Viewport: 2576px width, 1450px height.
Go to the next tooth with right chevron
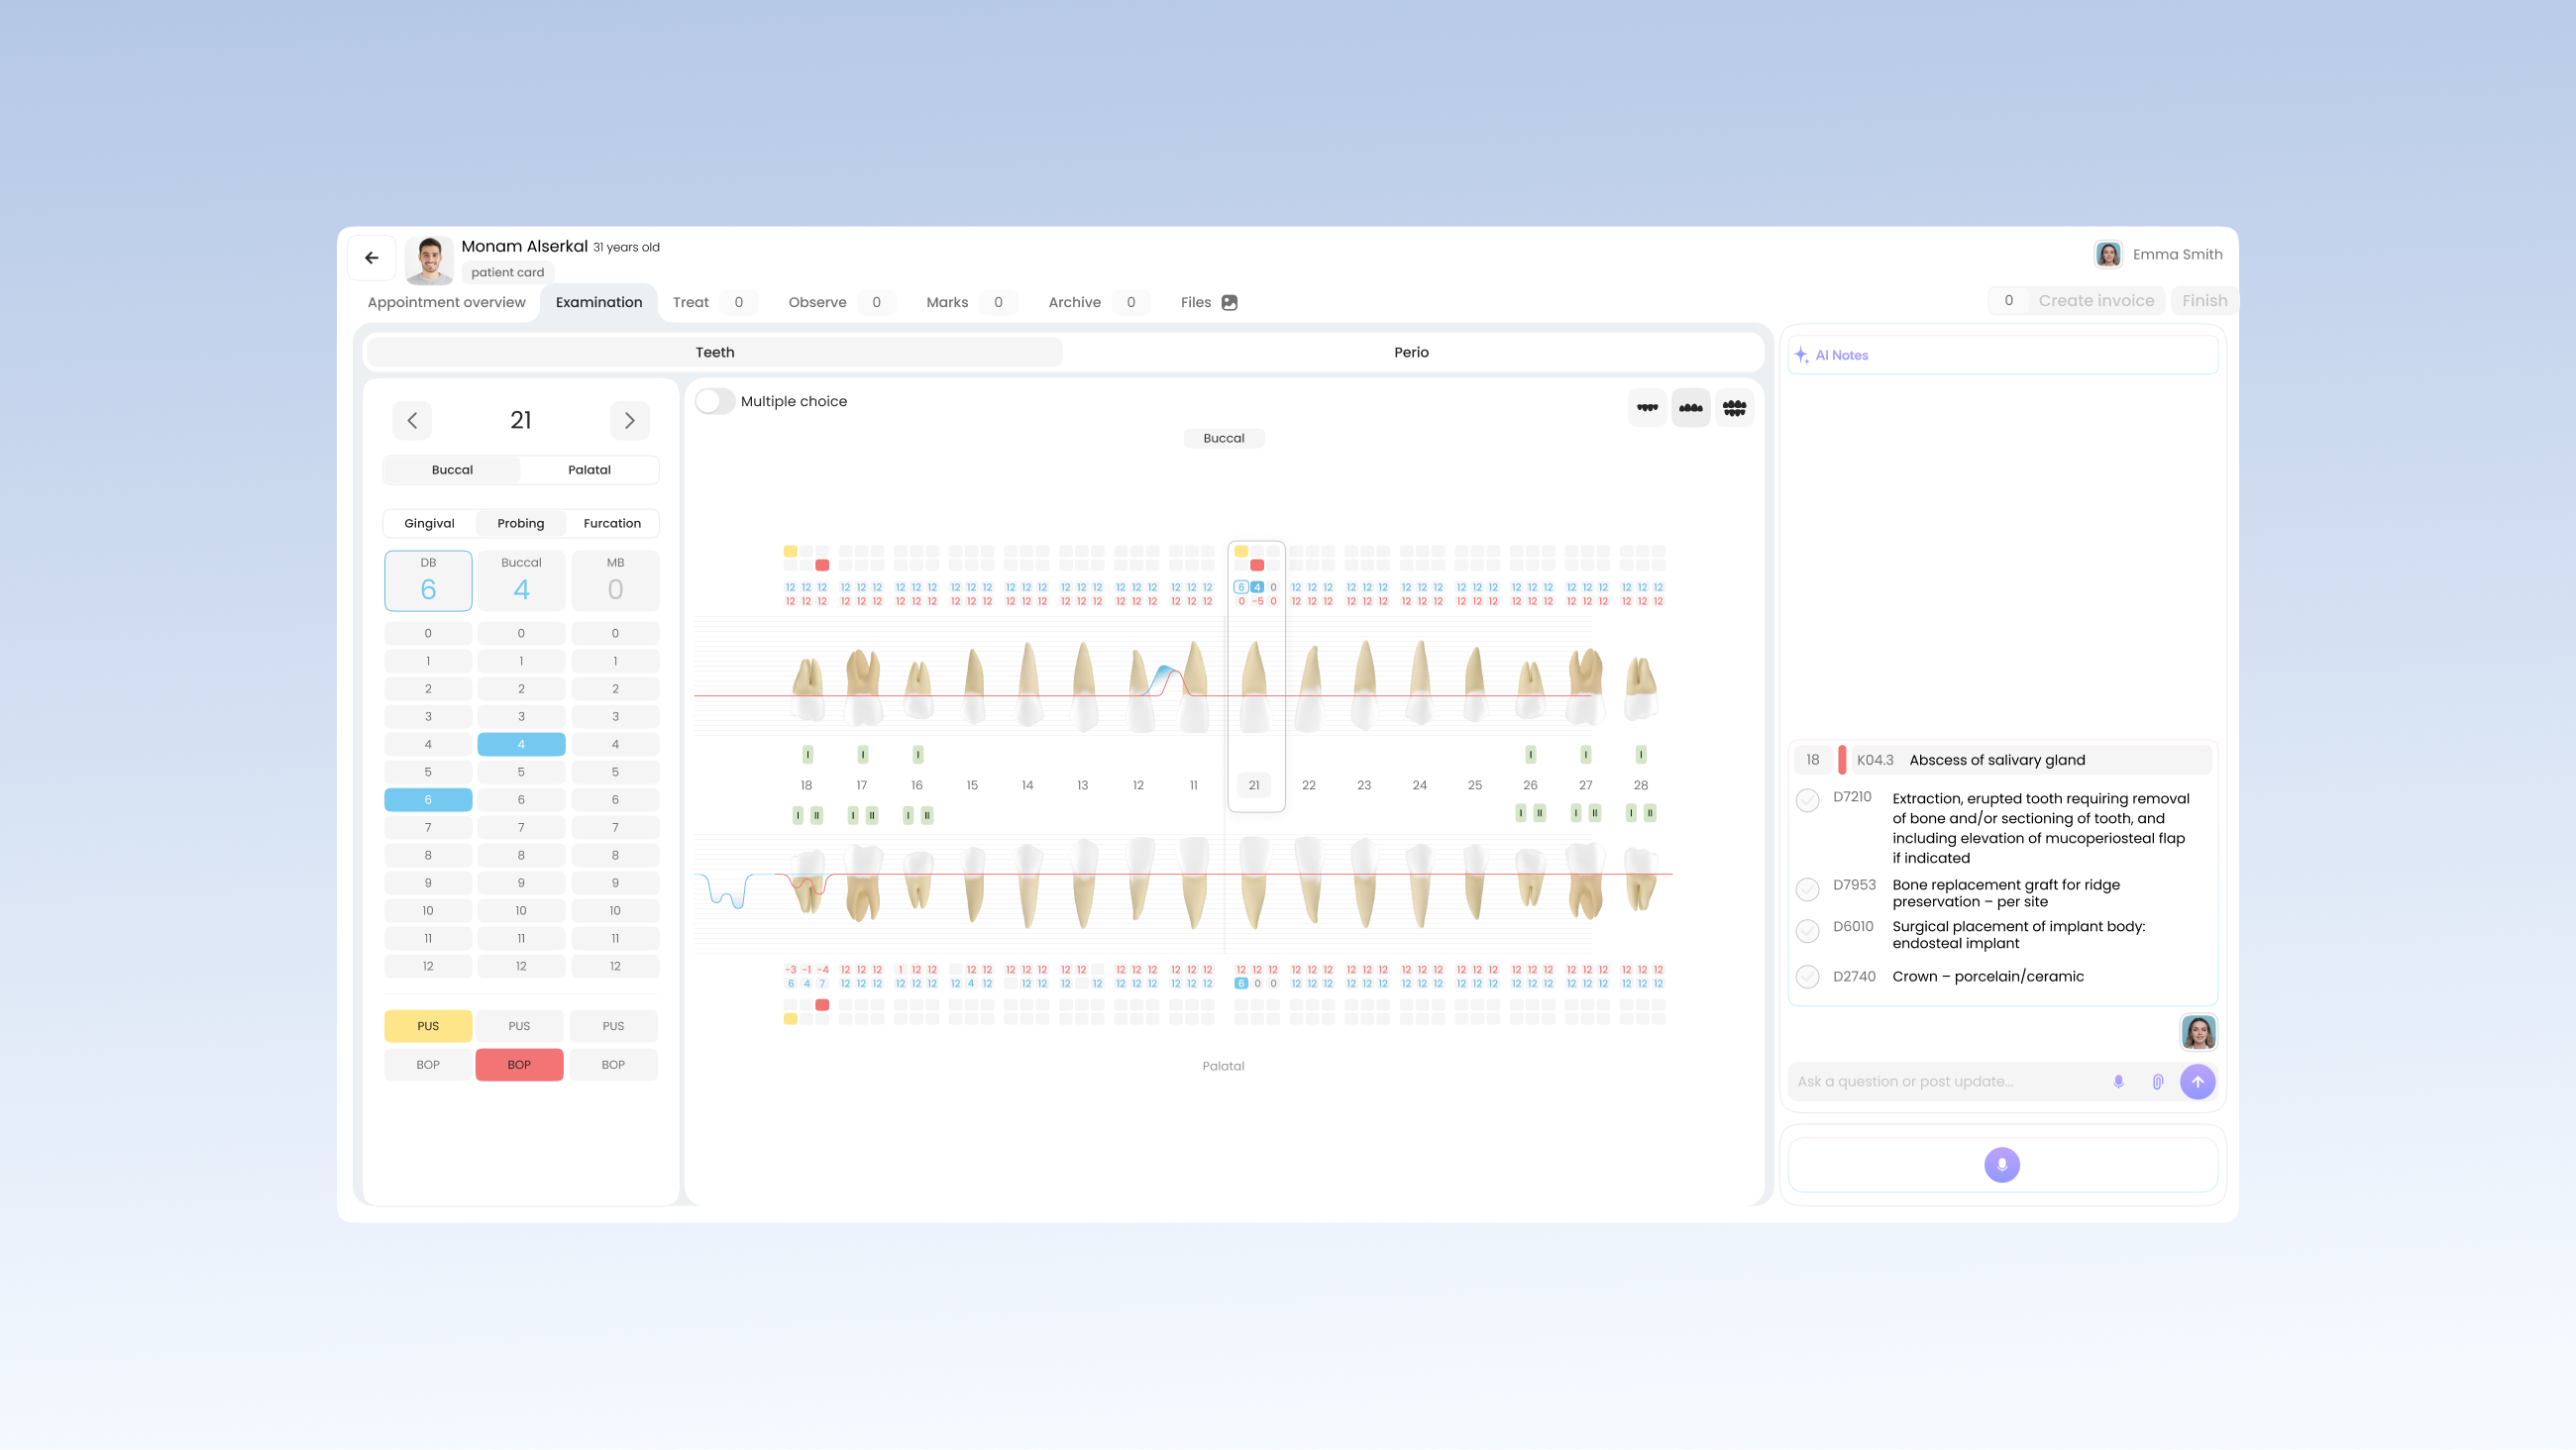630,421
